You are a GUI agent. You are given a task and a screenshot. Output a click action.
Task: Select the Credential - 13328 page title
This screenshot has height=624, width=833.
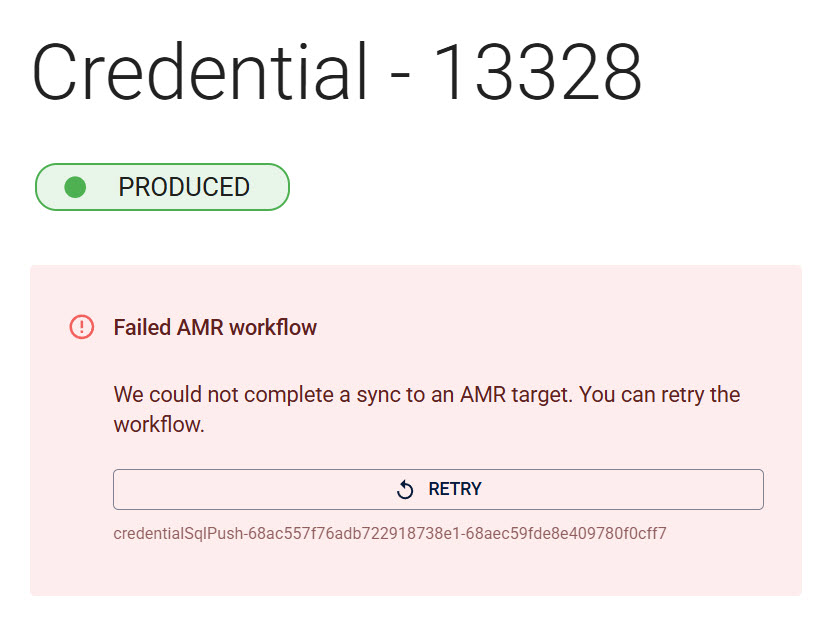tap(337, 70)
